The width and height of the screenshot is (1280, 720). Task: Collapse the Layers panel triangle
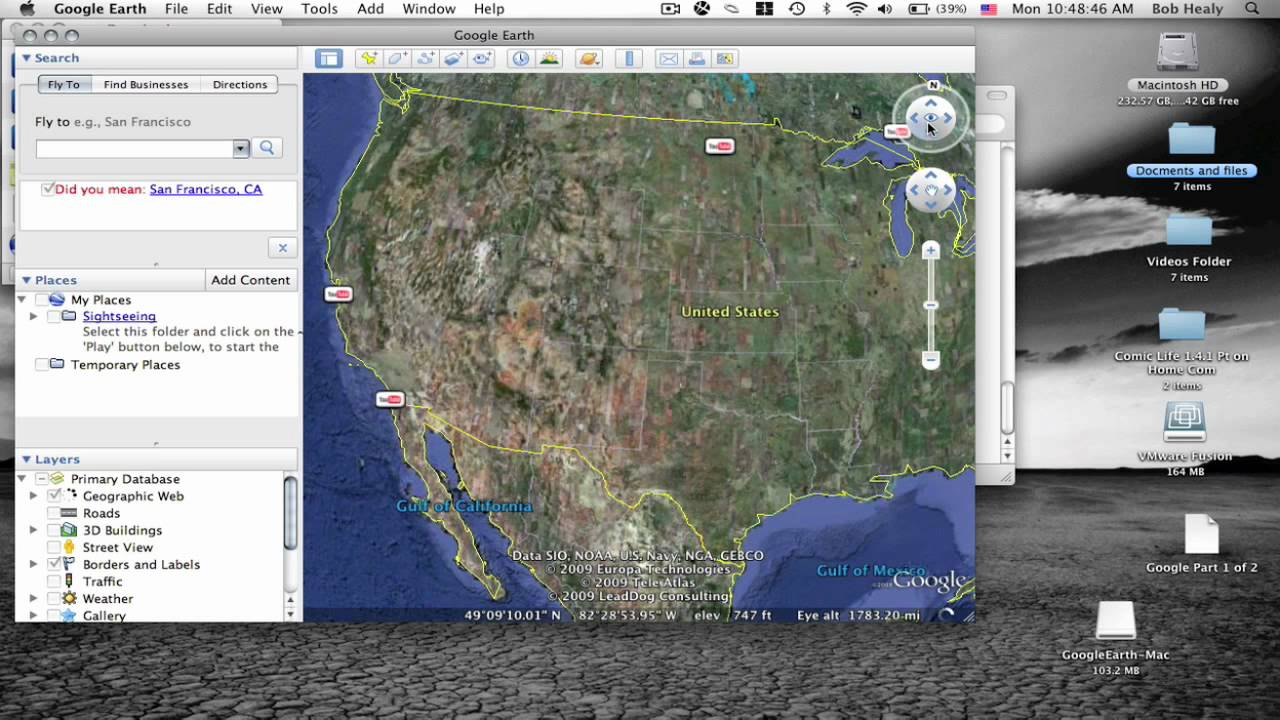pyautogui.click(x=26, y=459)
